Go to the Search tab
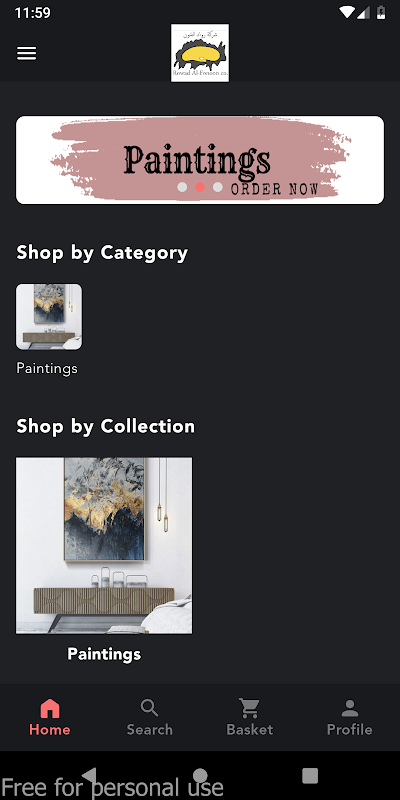The width and height of the screenshot is (400, 800). 149,717
